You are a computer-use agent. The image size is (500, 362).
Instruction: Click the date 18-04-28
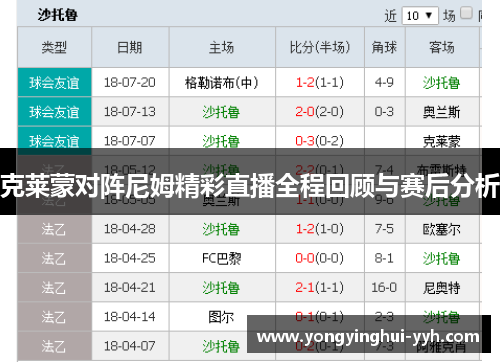[130, 229]
